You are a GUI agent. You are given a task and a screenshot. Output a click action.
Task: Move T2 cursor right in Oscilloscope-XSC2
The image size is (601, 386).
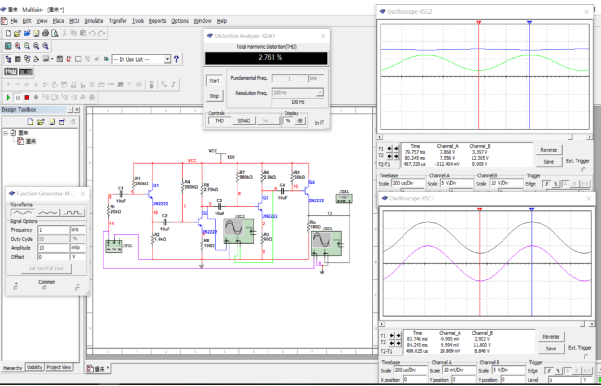396,156
